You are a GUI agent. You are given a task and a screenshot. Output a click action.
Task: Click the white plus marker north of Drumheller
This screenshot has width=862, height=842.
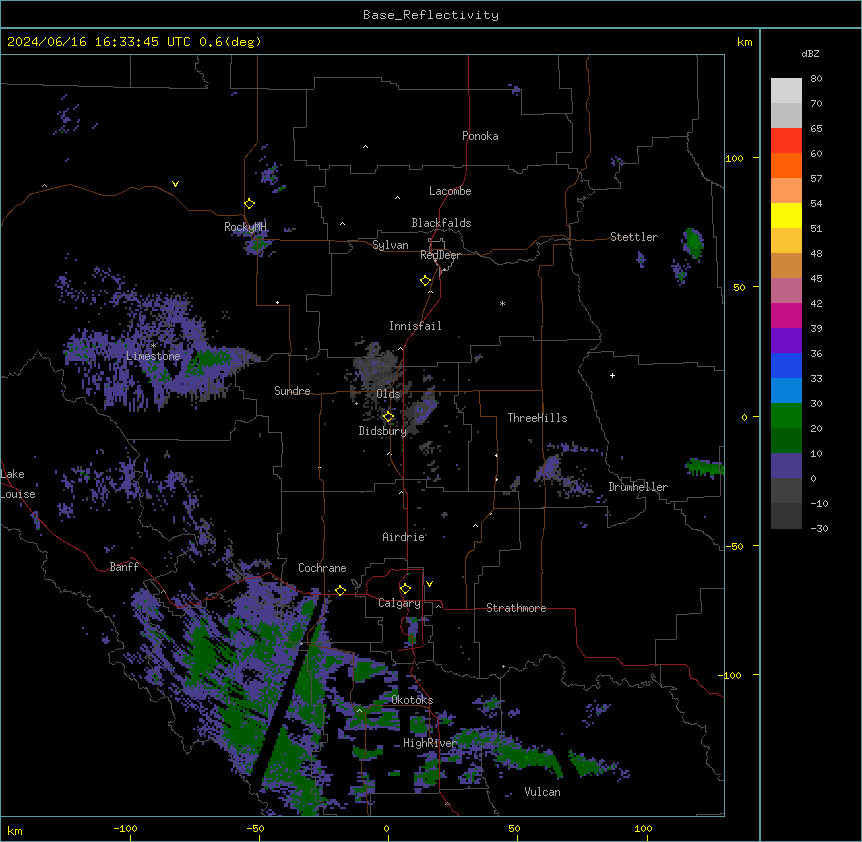pos(612,375)
